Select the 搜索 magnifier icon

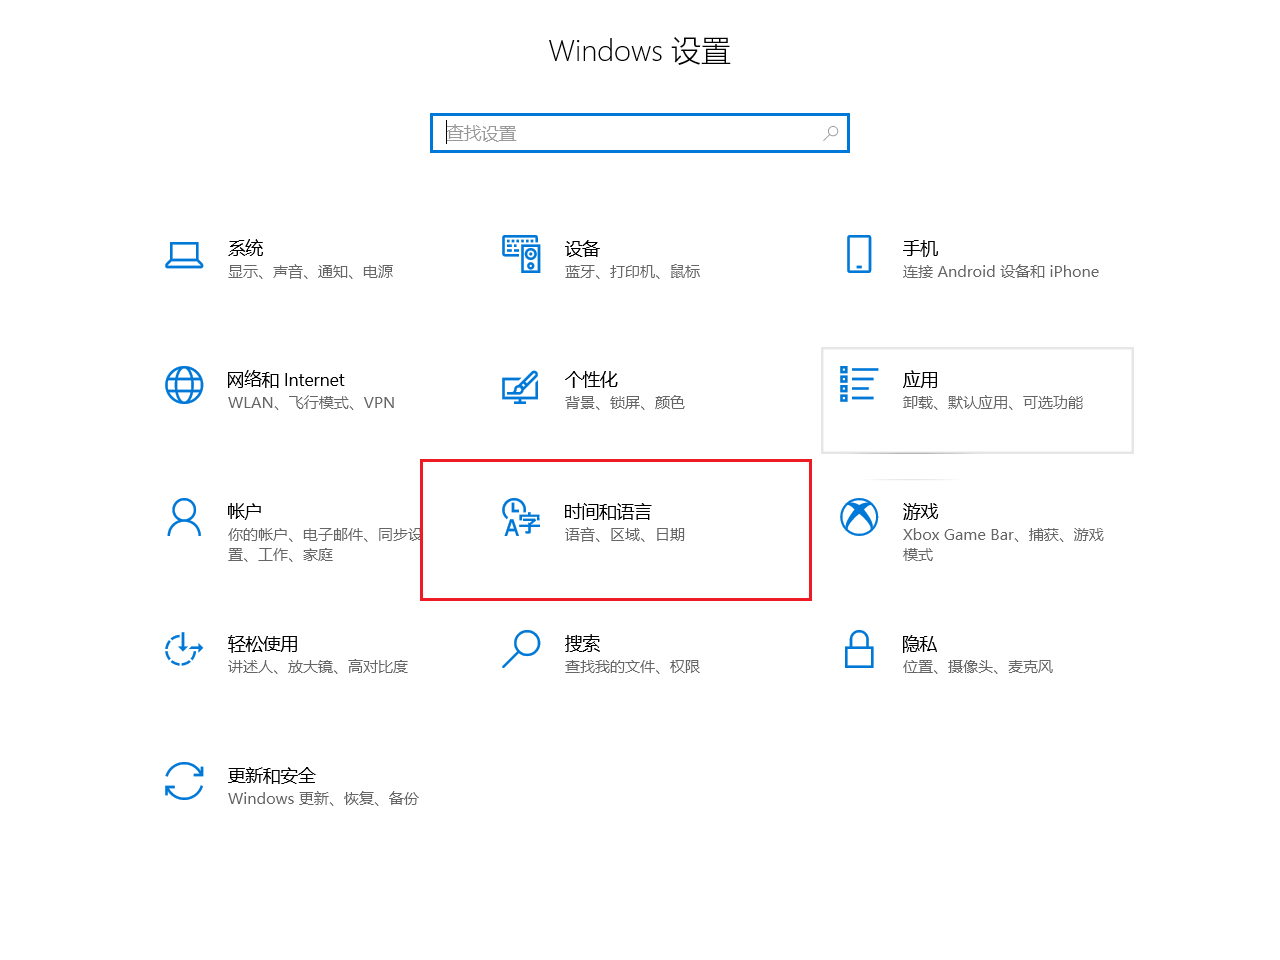[521, 650]
